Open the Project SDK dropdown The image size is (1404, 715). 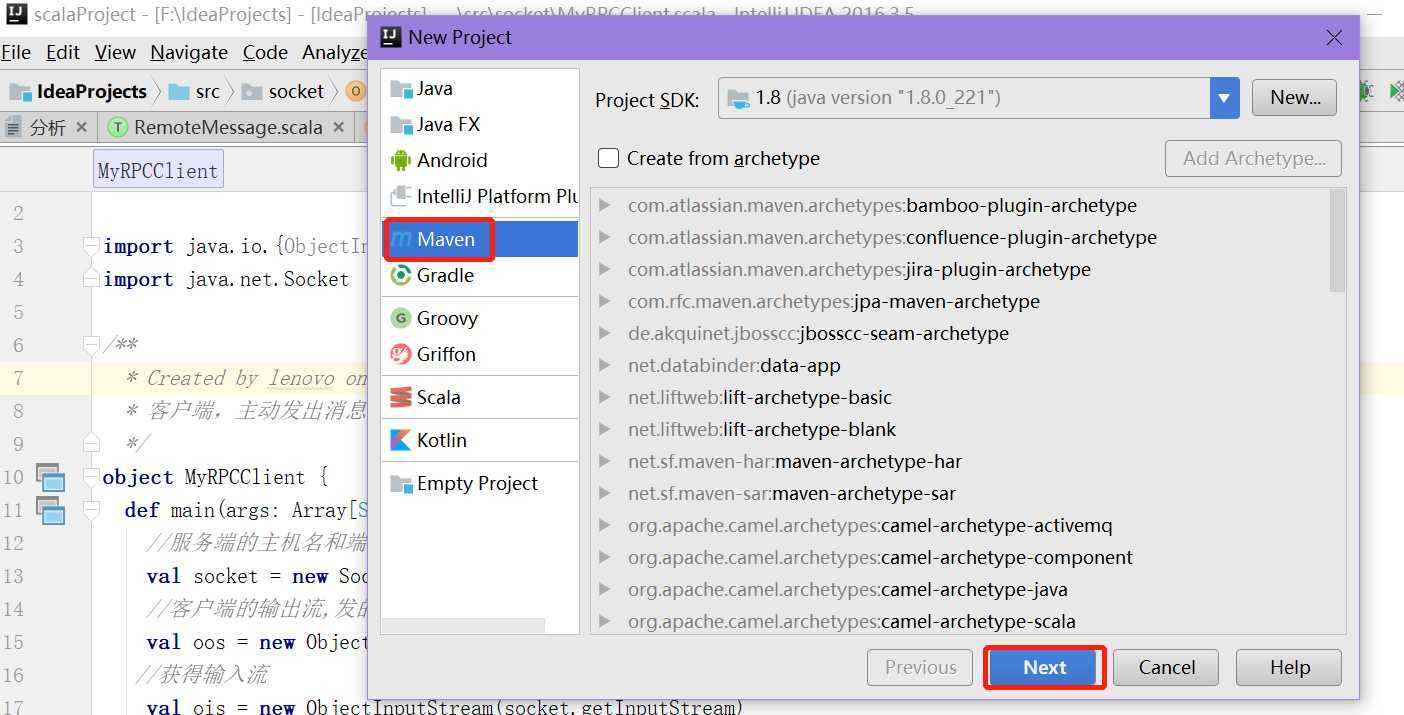(1225, 98)
